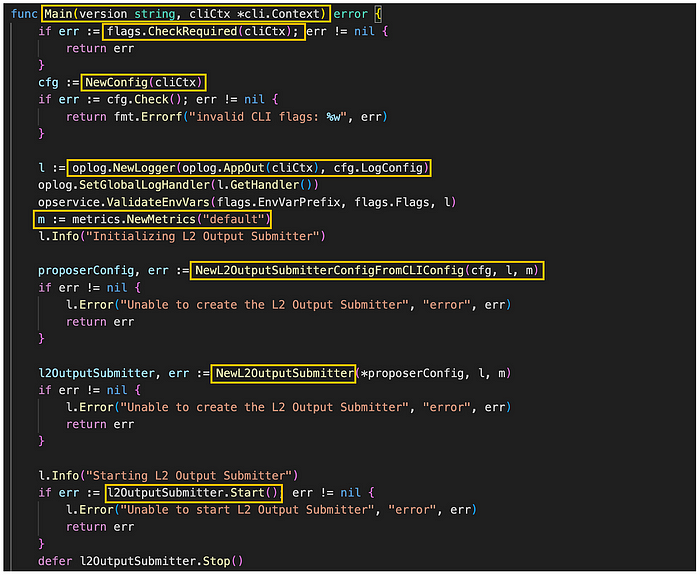This screenshot has width=700, height=575.
Task: Click the "flags.Flags" argument
Action: click(392, 202)
